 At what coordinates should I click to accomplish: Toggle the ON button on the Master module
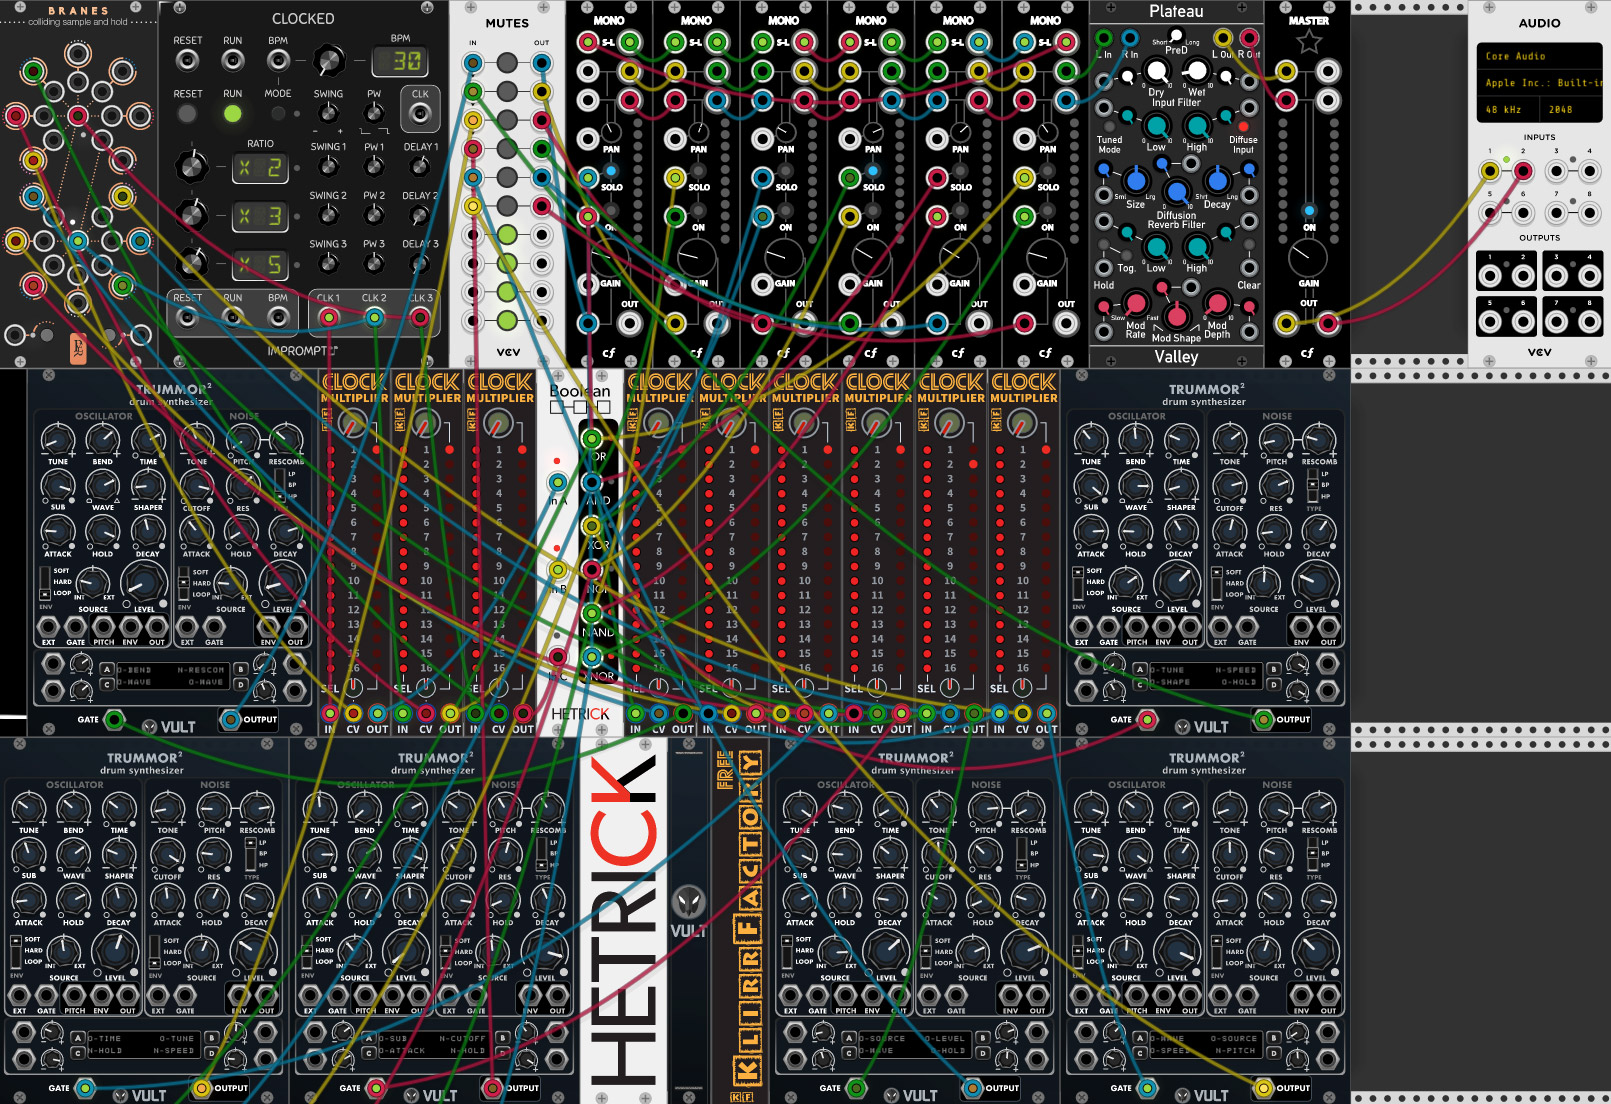pos(1309,211)
